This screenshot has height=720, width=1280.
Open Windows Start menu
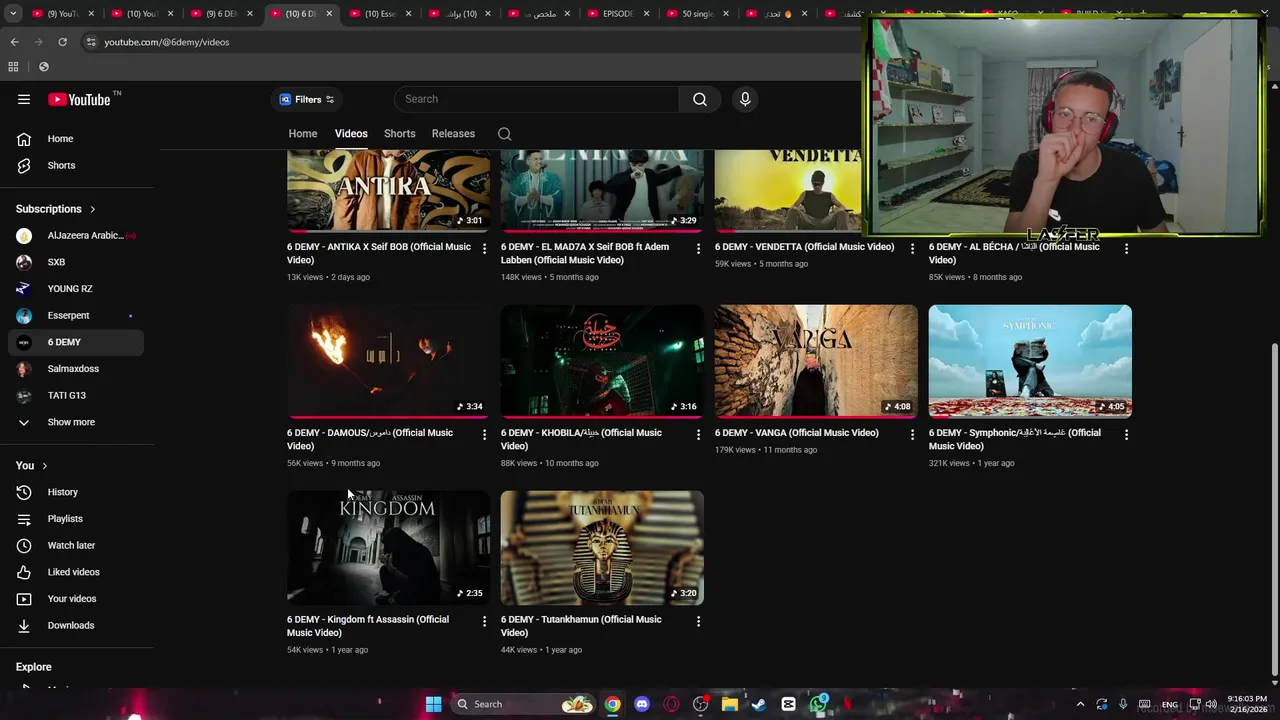point(433,704)
